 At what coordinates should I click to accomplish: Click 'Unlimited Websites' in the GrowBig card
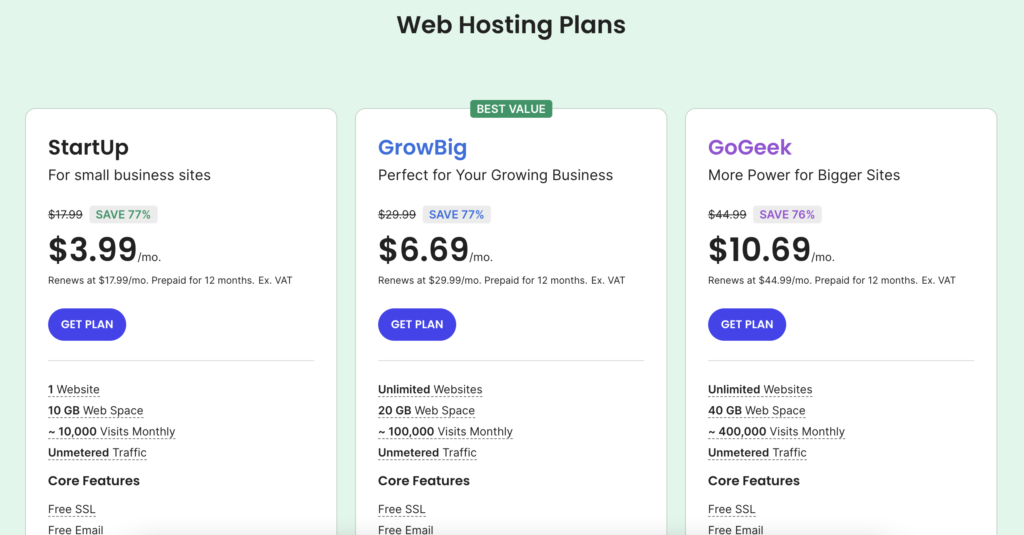(x=430, y=390)
